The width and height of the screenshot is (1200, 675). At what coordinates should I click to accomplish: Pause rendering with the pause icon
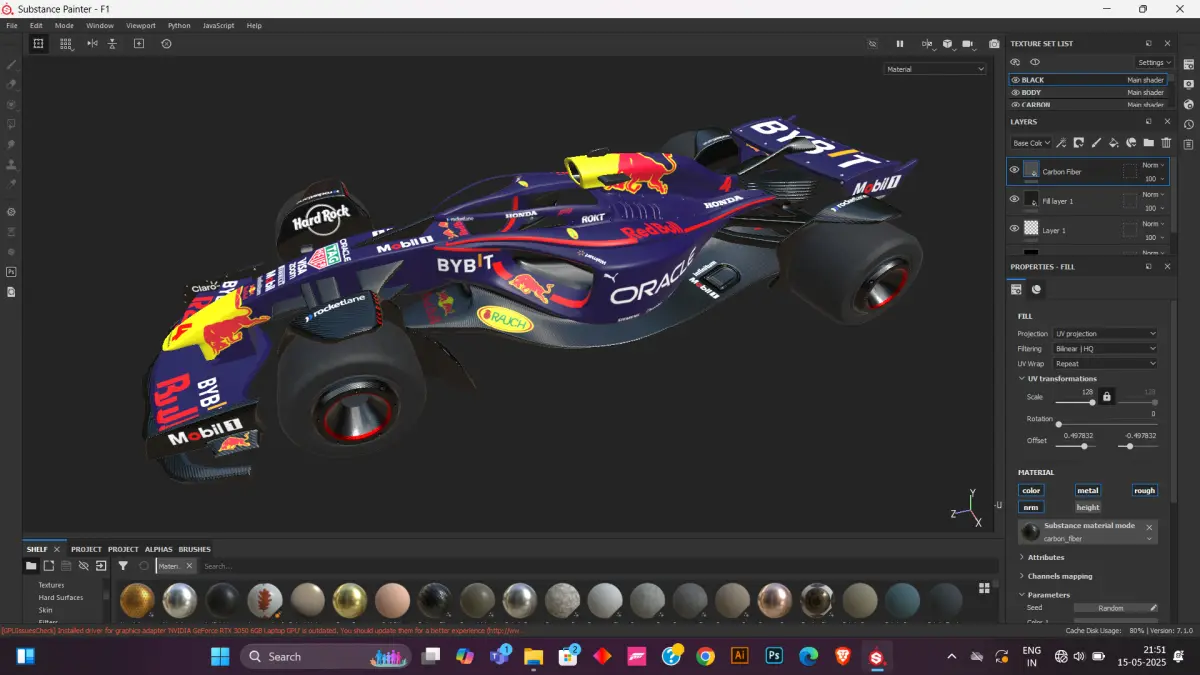coord(900,44)
